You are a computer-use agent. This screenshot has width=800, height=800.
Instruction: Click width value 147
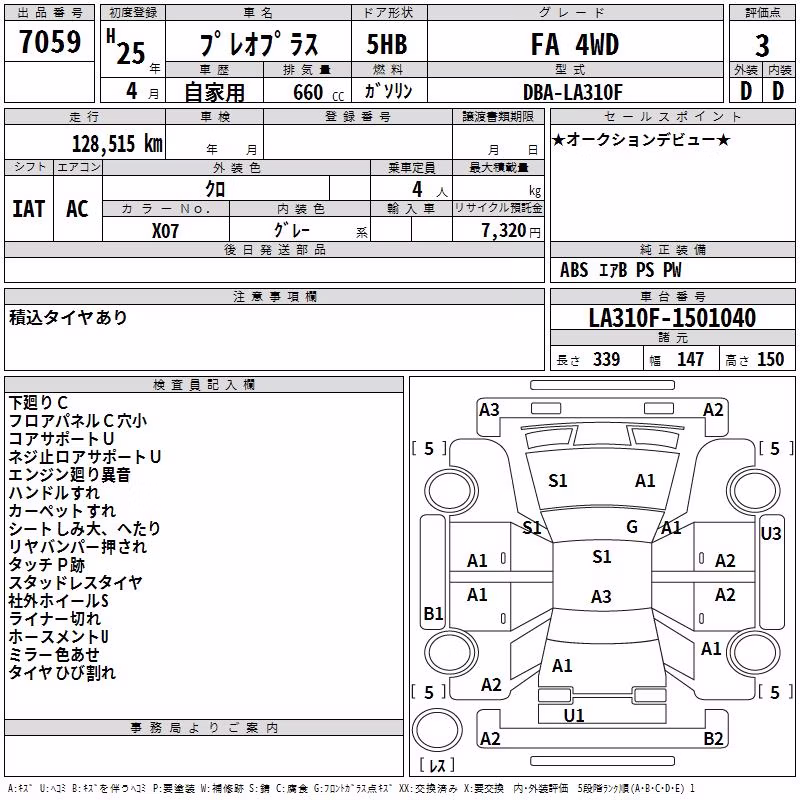(x=690, y=359)
